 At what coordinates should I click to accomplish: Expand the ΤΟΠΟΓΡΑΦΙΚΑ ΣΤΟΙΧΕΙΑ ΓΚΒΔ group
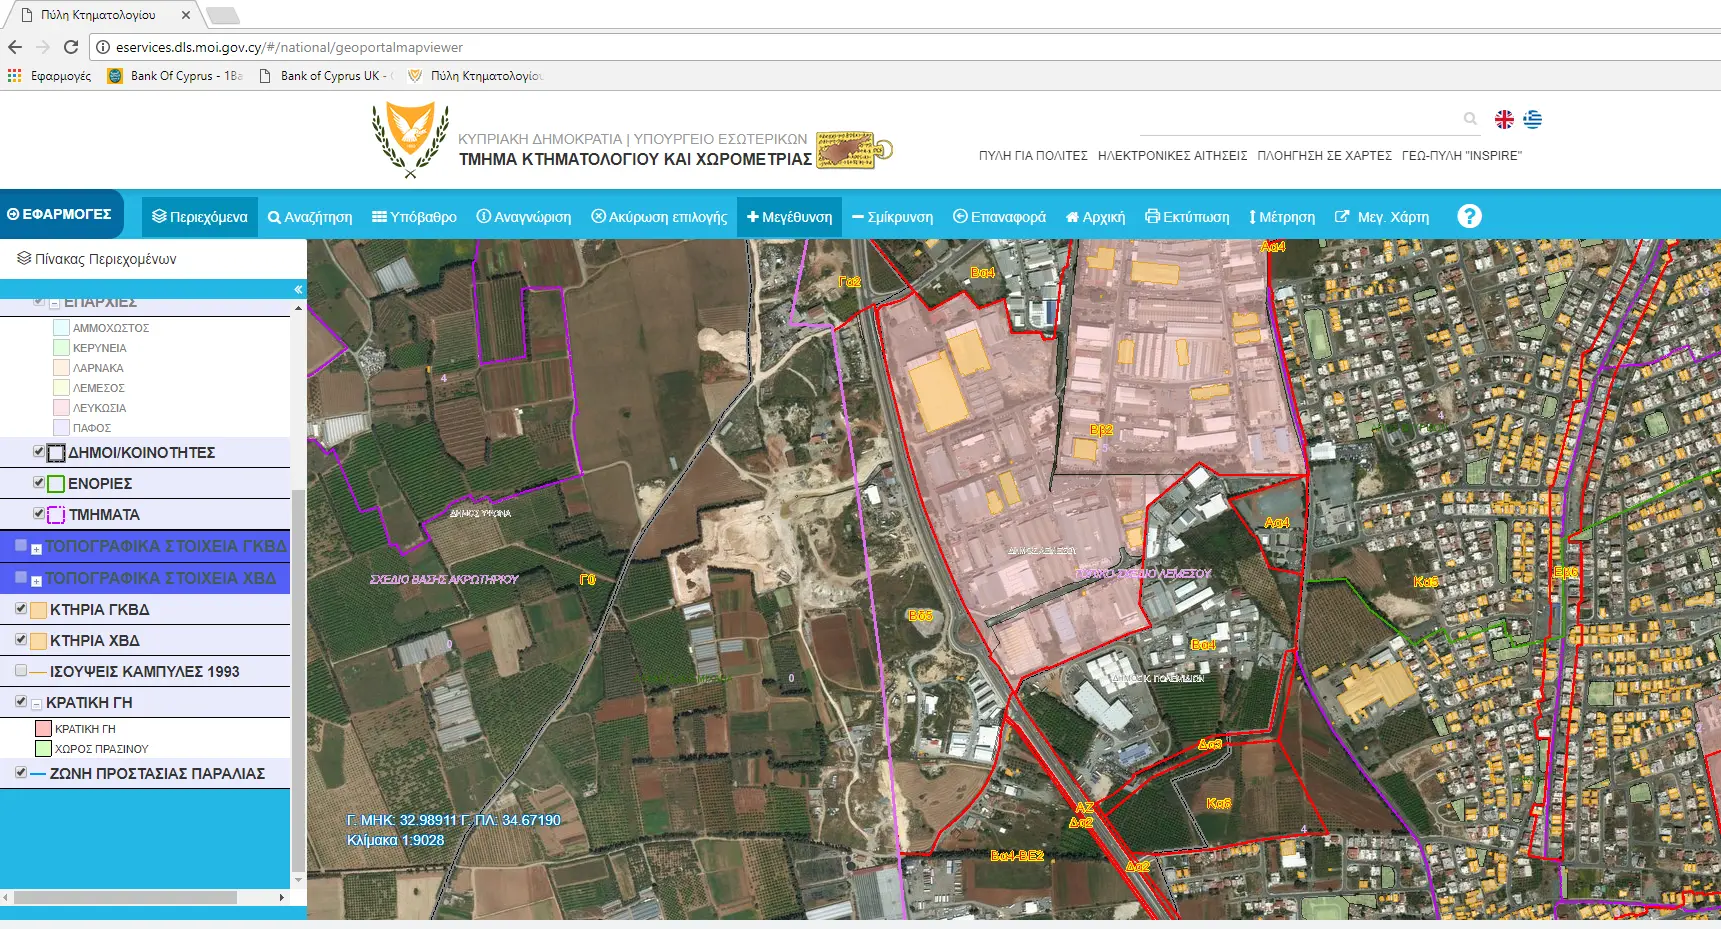[x=36, y=549]
